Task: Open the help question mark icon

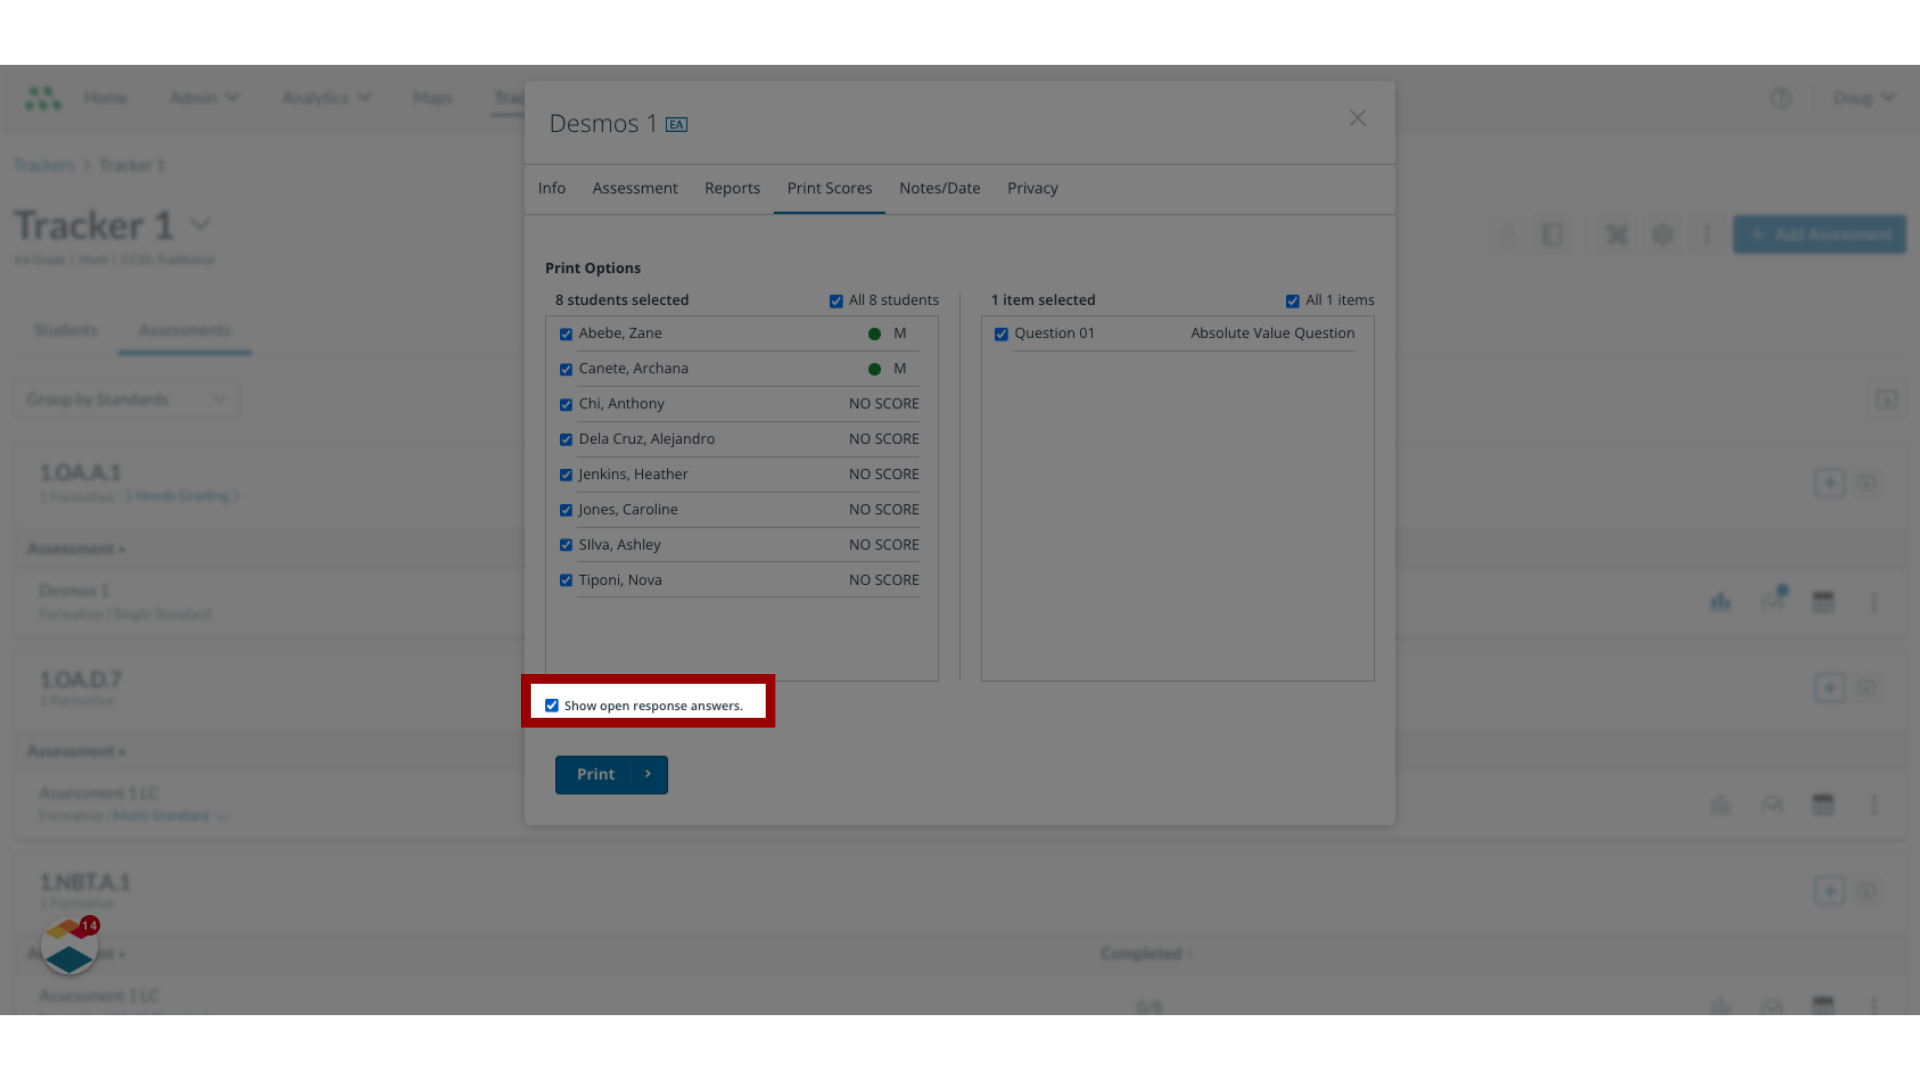Action: click(x=1780, y=98)
